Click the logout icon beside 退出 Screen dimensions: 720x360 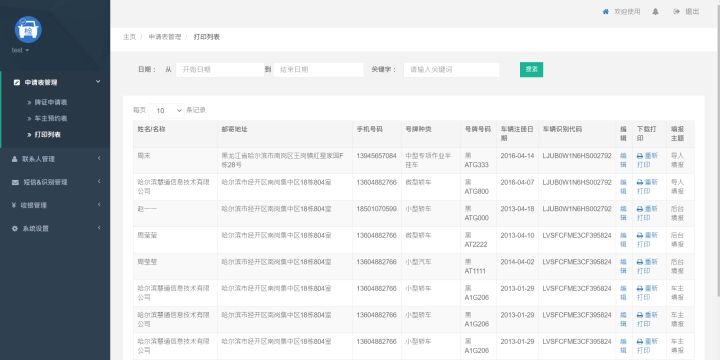pyautogui.click(x=676, y=12)
